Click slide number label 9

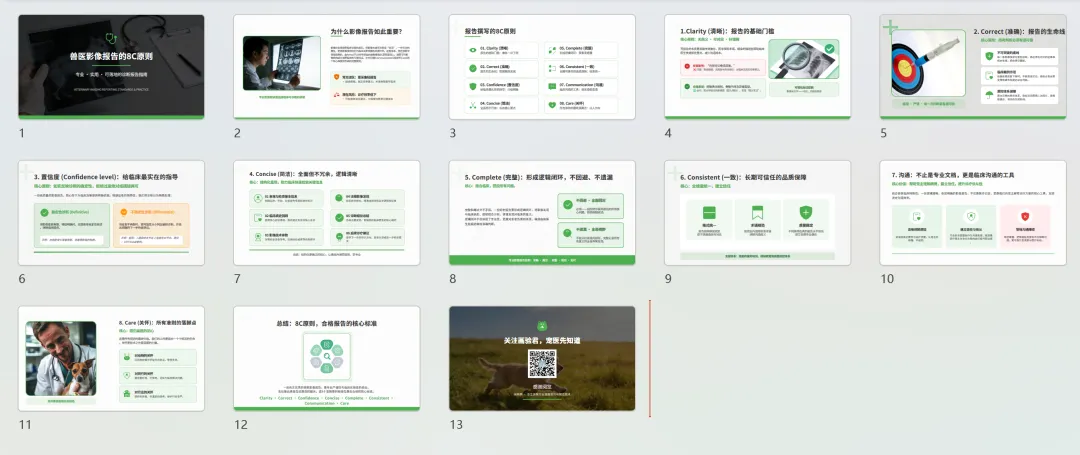click(668, 279)
